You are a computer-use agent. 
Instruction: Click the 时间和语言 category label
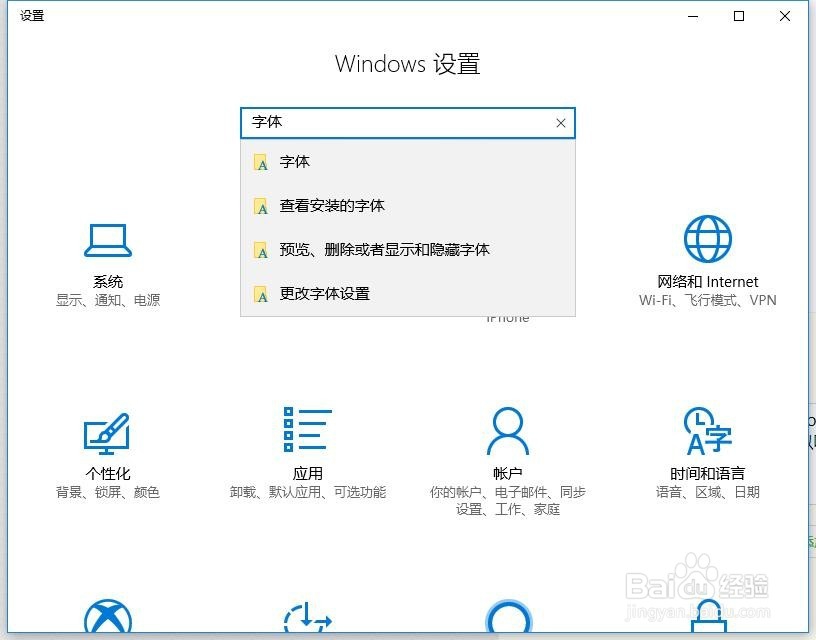click(707, 473)
